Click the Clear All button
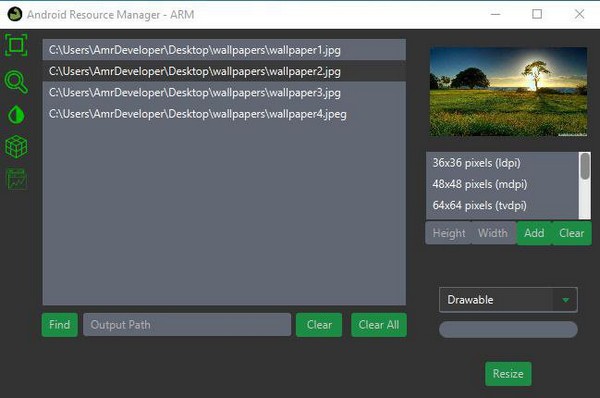The width and height of the screenshot is (600, 398). pyautogui.click(x=379, y=325)
